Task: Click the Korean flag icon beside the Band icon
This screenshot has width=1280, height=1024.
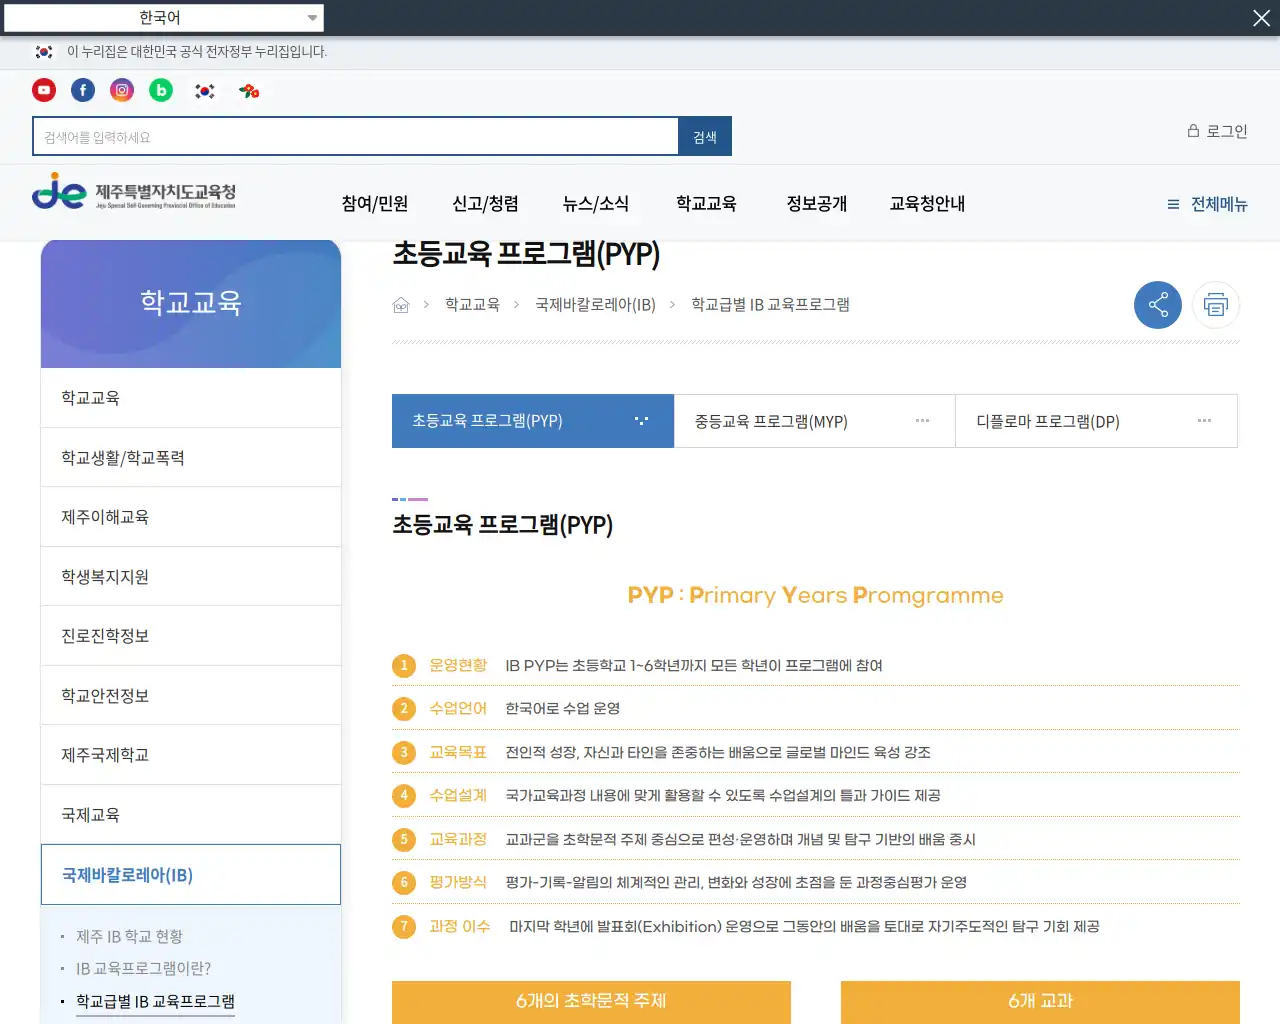Action: (205, 91)
